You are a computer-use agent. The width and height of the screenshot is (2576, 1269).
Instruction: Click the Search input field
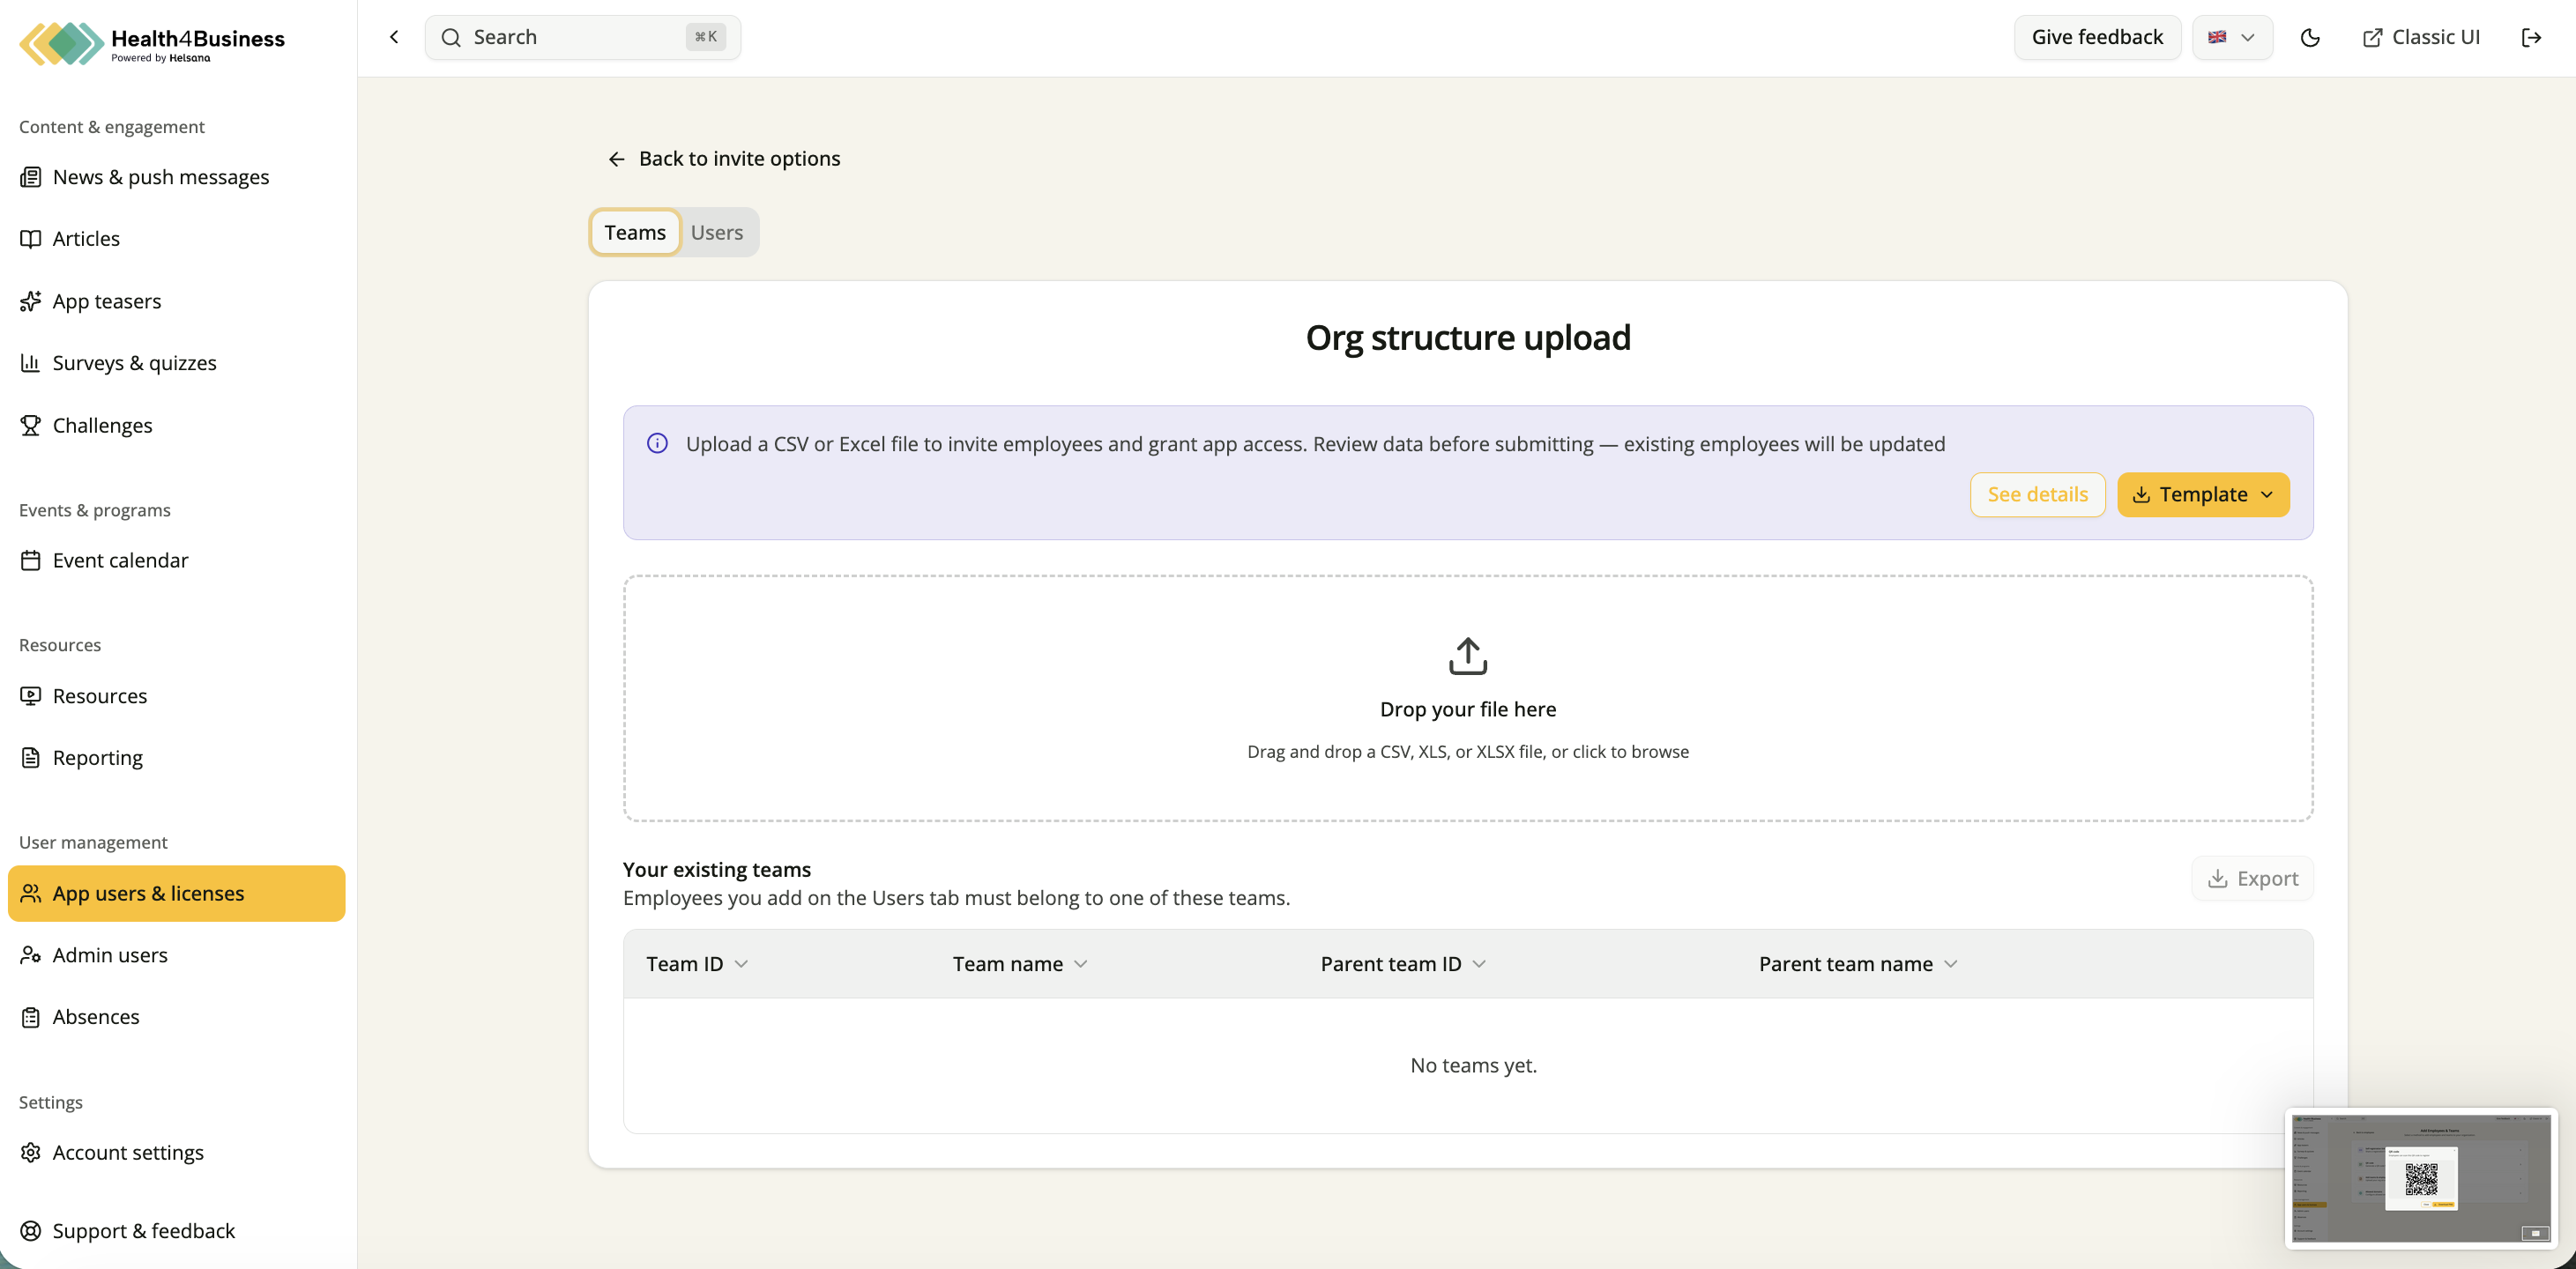tap(583, 37)
